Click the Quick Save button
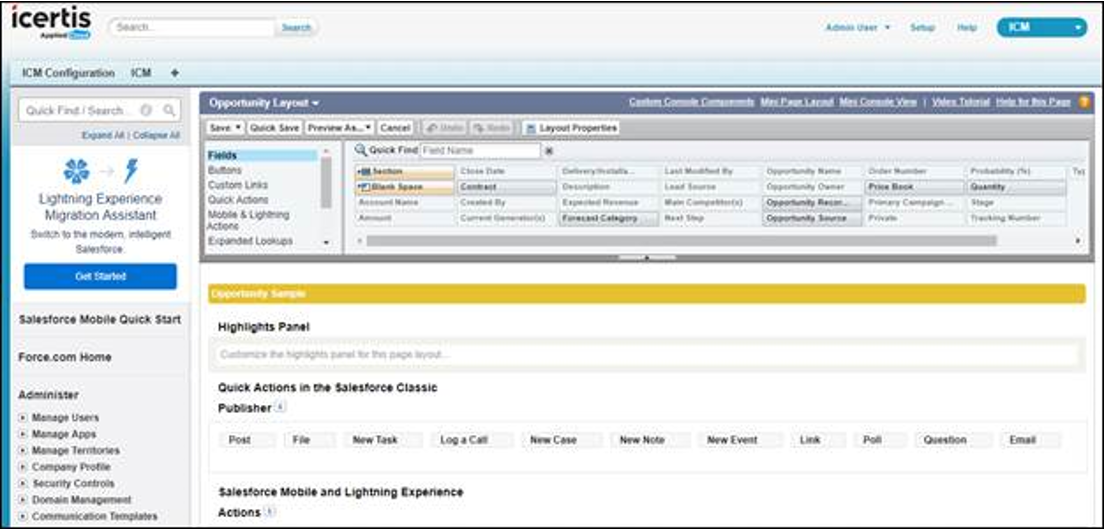This screenshot has width=1106, height=531. pos(275,128)
